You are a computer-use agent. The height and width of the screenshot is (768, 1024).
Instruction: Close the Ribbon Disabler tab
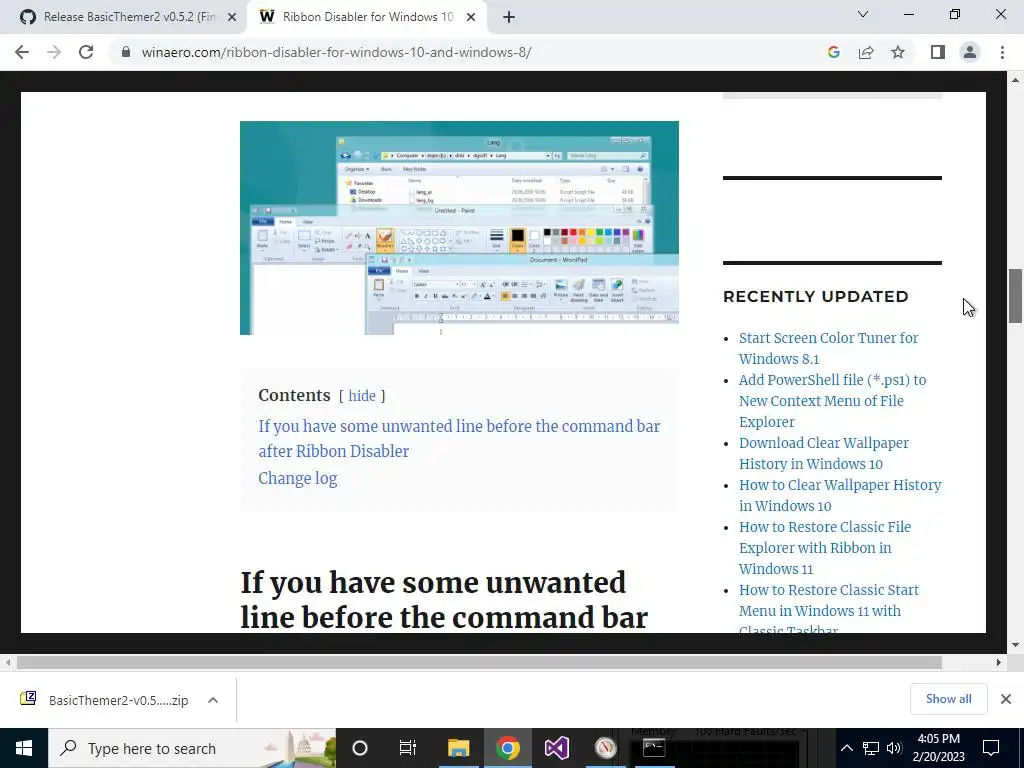(x=471, y=17)
